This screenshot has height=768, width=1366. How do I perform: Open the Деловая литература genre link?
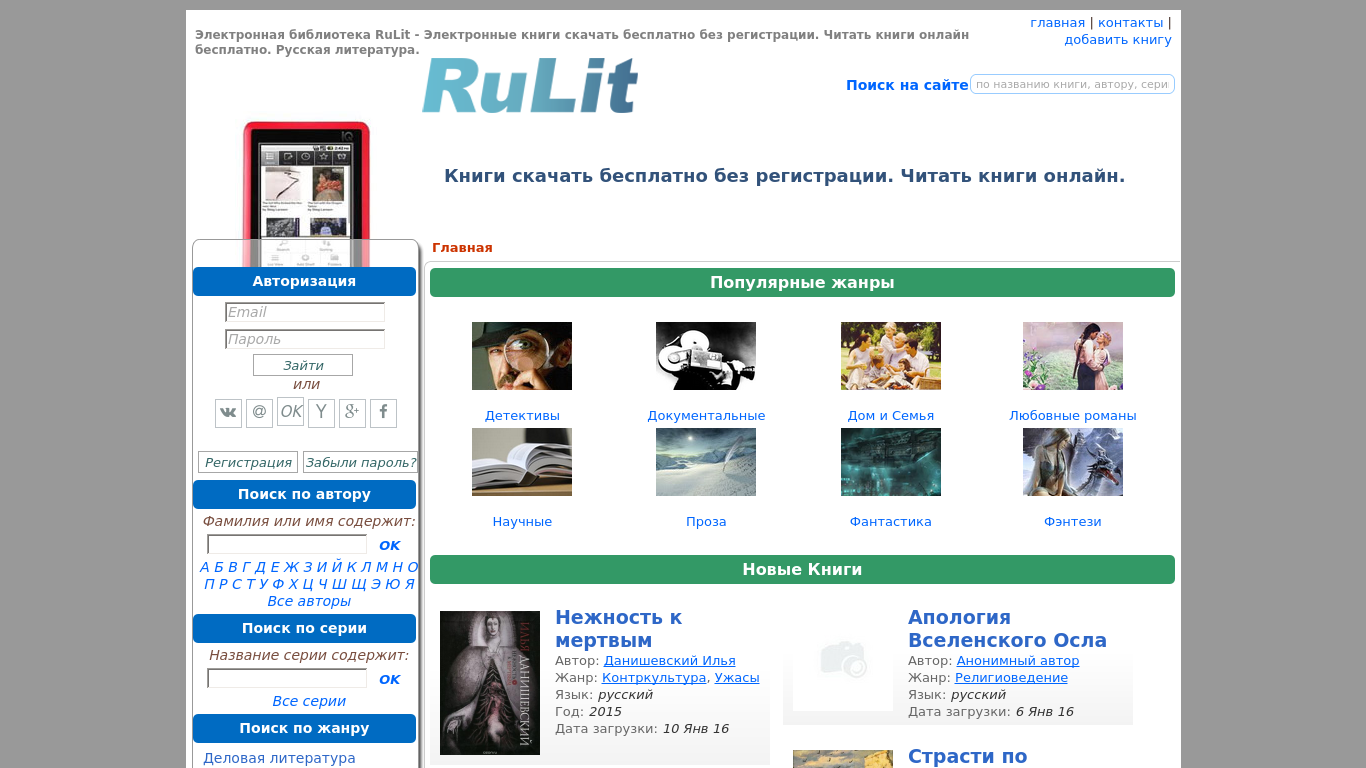pos(279,758)
